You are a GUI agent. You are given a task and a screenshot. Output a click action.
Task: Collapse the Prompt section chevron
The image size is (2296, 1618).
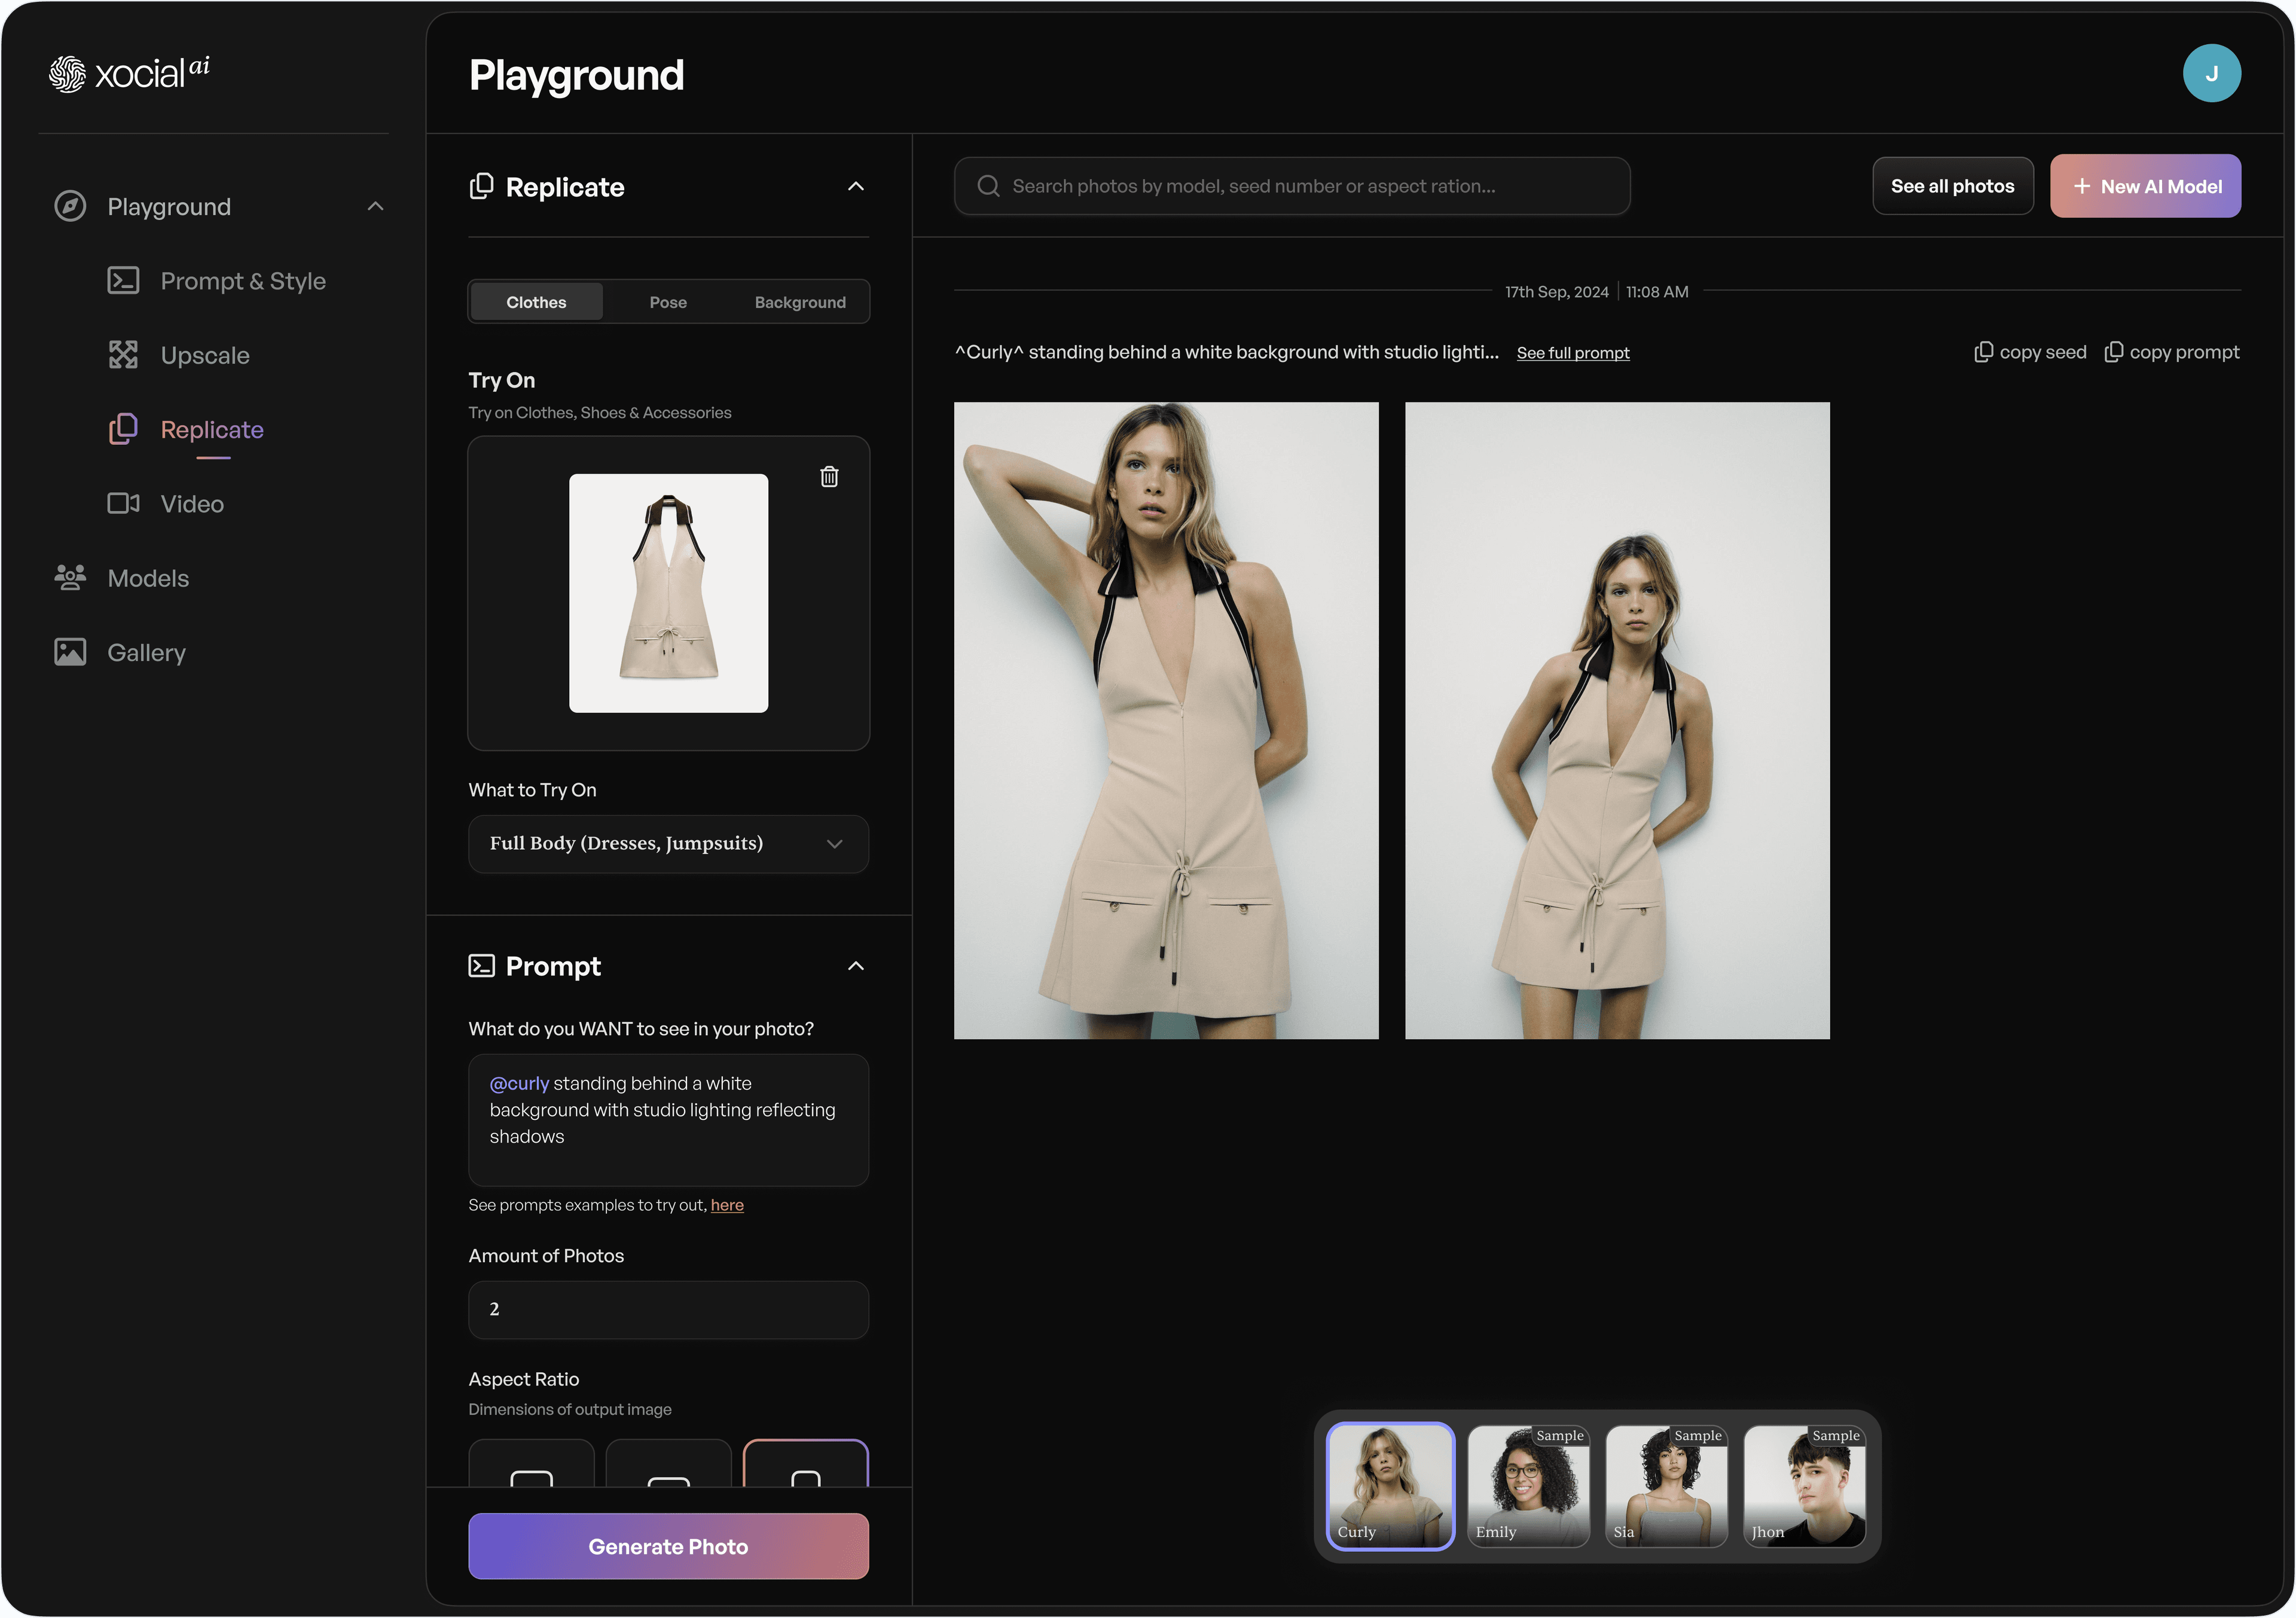click(x=856, y=966)
